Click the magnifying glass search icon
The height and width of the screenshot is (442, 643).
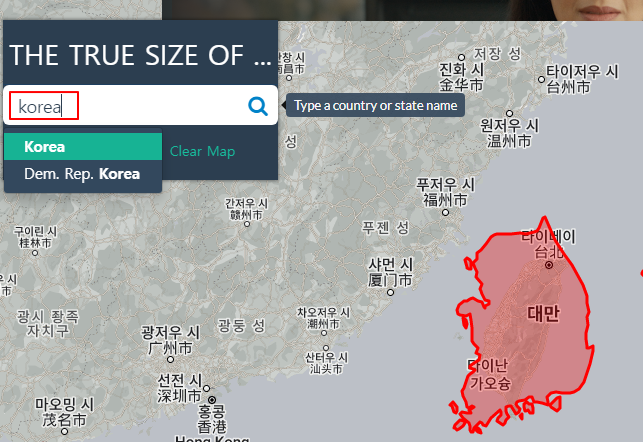258,106
